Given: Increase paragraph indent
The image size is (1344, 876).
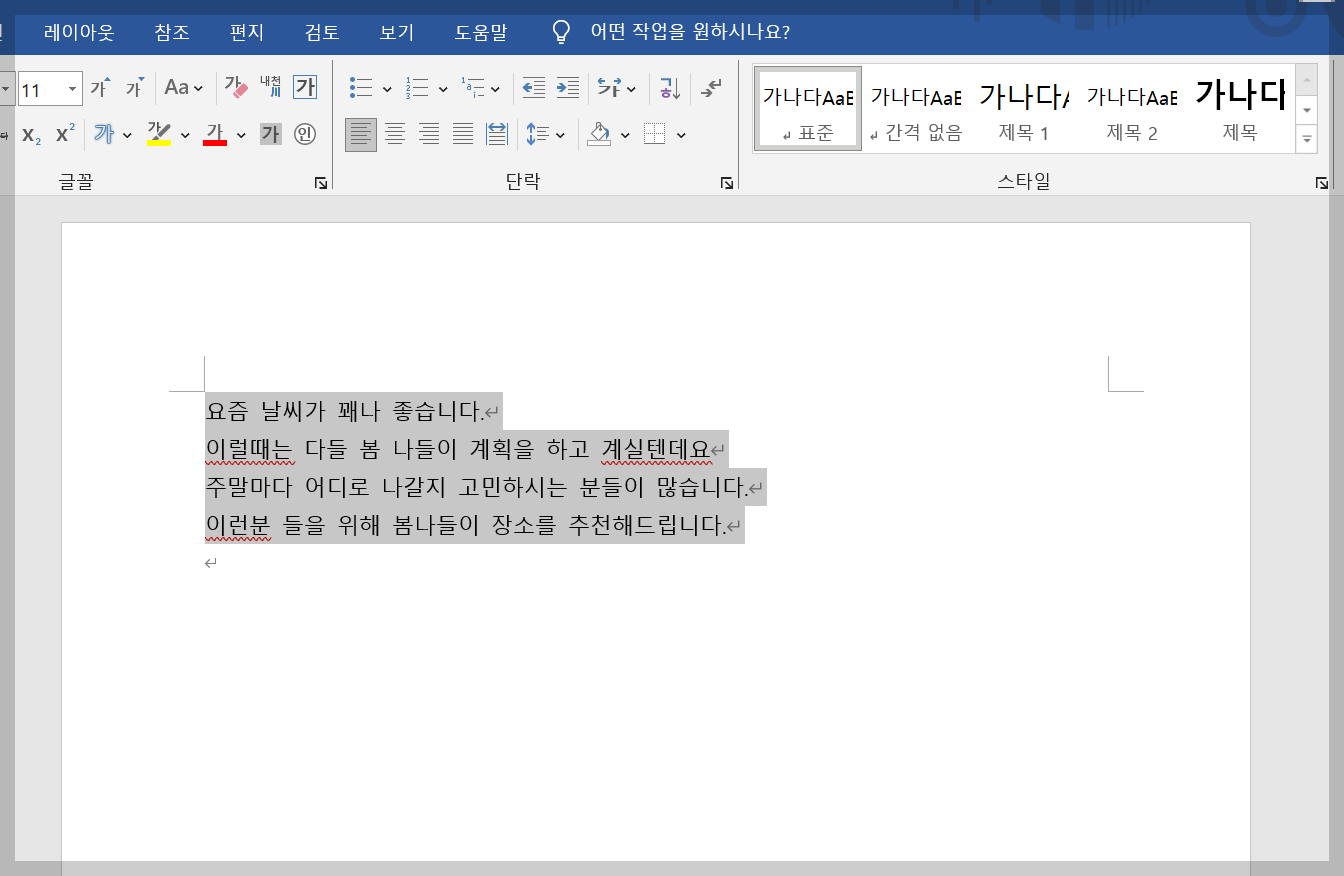Looking at the screenshot, I should click(568, 87).
